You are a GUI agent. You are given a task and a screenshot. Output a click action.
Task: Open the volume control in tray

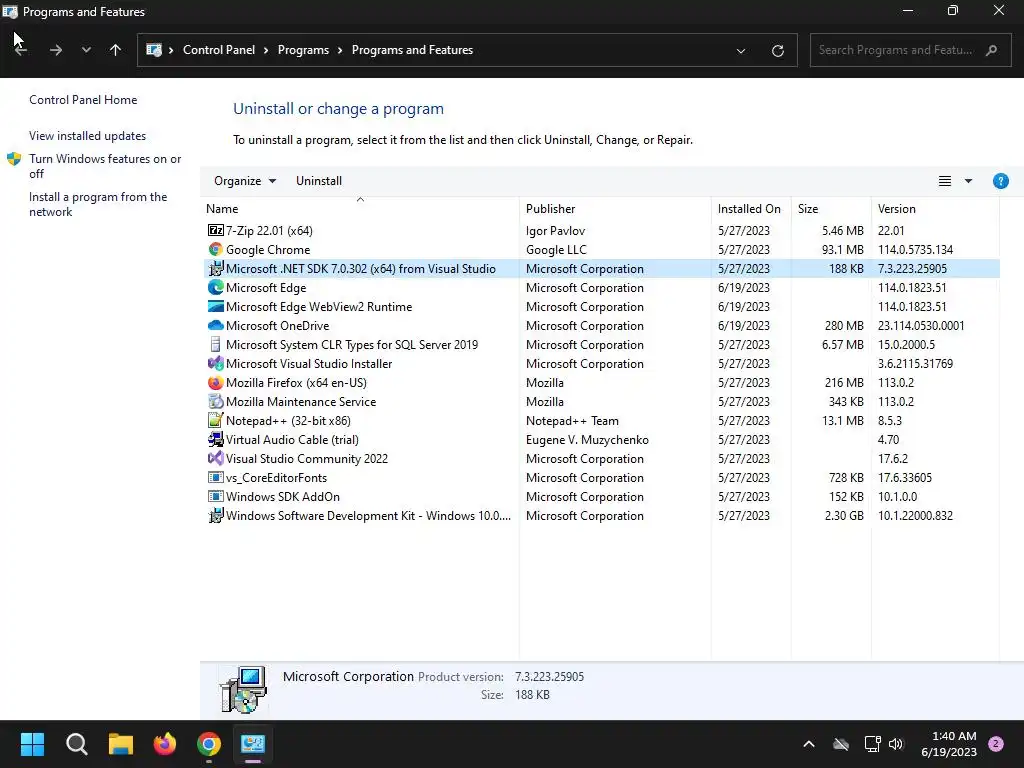click(896, 744)
